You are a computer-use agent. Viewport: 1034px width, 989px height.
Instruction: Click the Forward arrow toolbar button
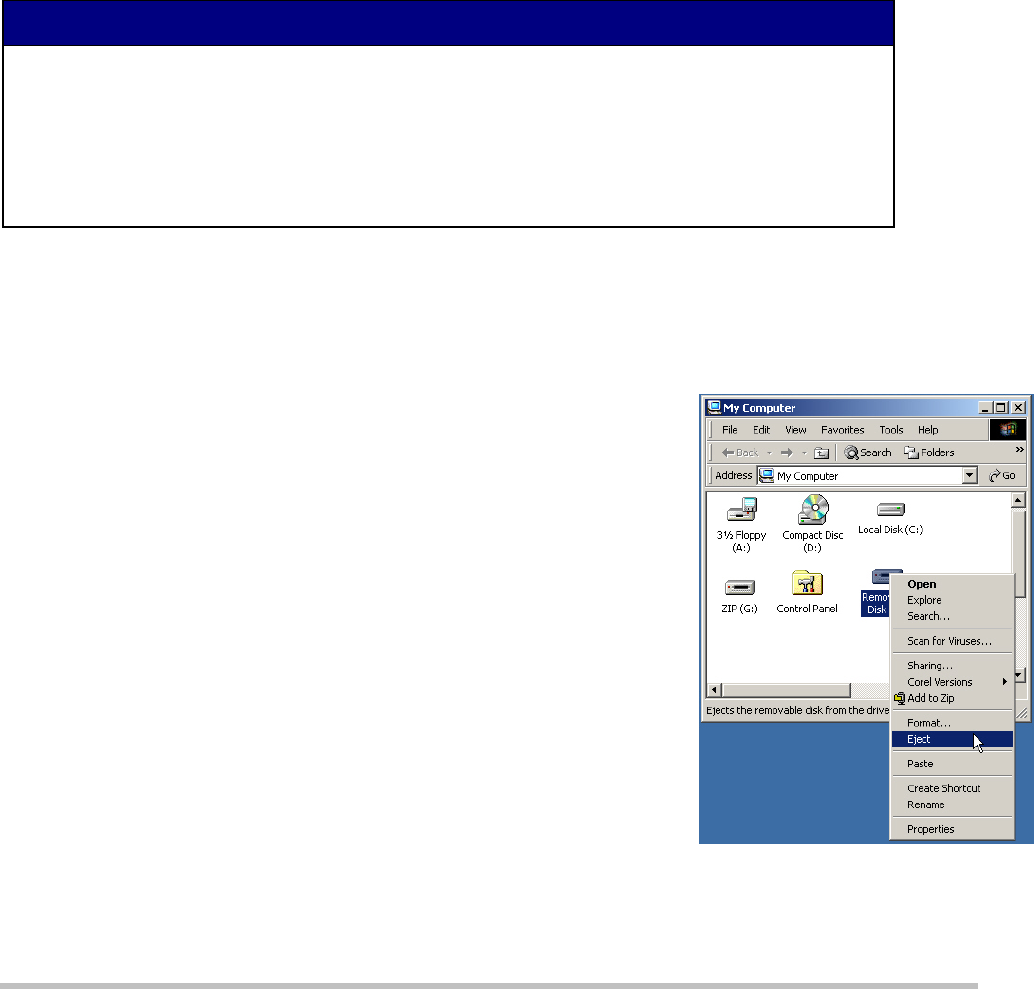[x=786, y=452]
